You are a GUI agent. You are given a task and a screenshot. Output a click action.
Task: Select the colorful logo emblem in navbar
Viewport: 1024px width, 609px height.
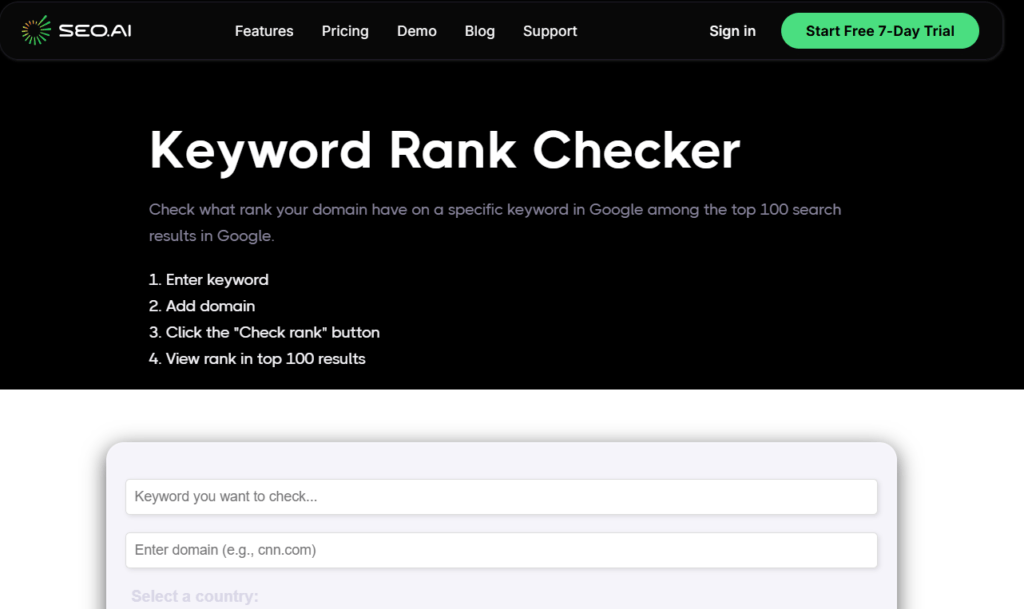(36, 30)
